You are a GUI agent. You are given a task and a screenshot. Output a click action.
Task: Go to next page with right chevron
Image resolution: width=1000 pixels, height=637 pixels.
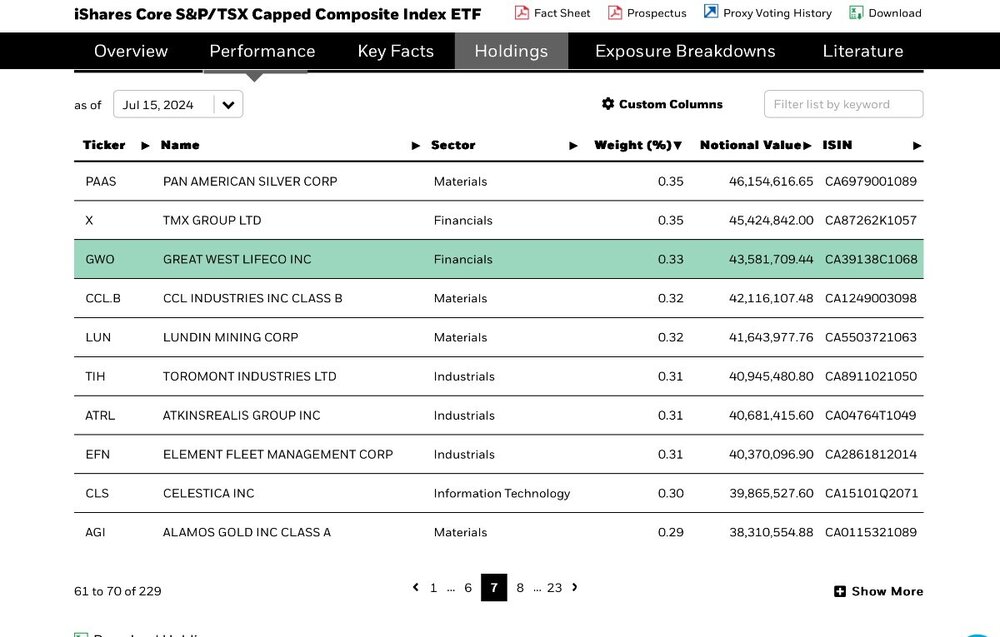tap(575, 587)
